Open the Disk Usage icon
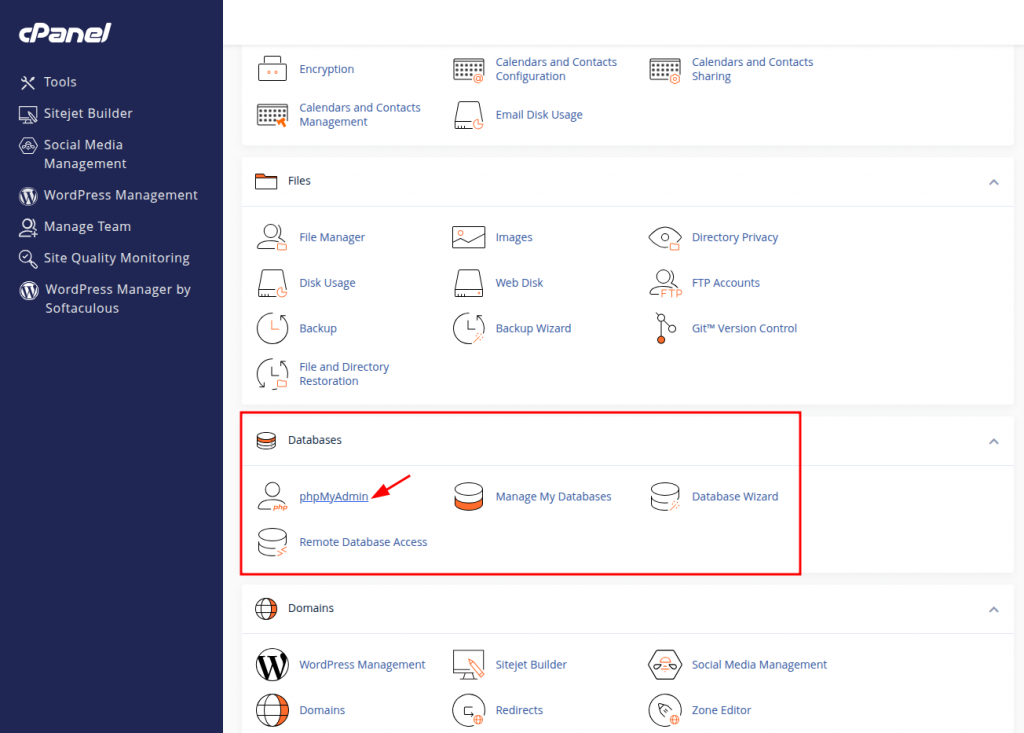This screenshot has width=1024, height=733. coord(272,283)
